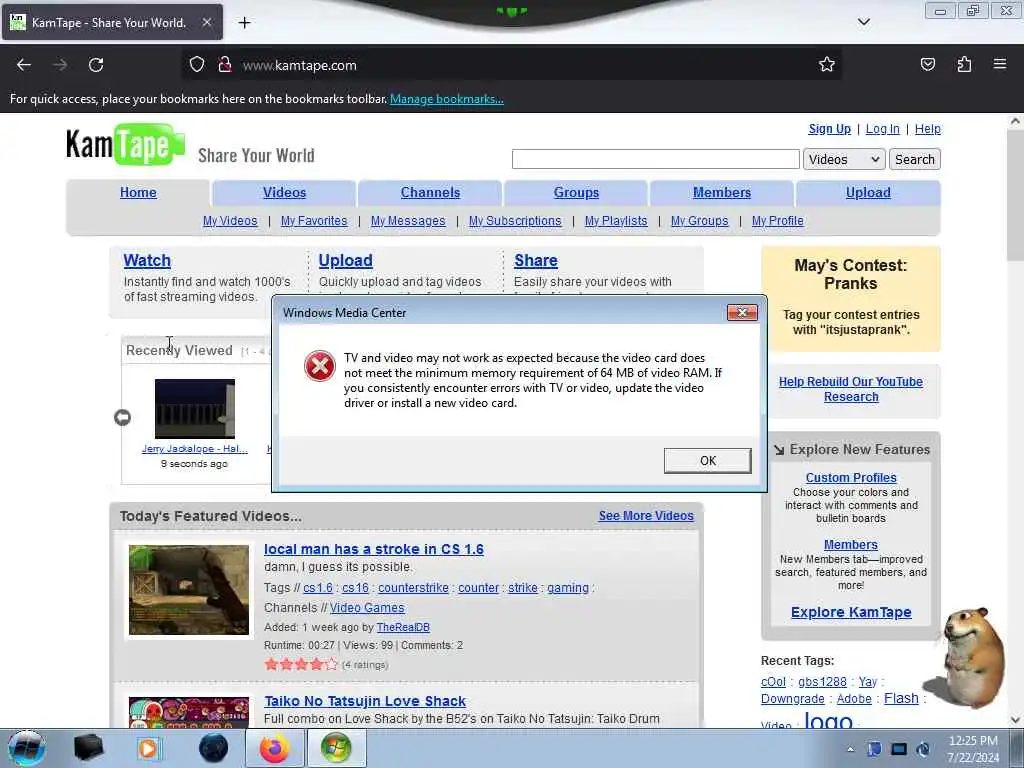The image size is (1024, 768).
Task: Click the volume speaker tray icon
Action: tap(923, 749)
